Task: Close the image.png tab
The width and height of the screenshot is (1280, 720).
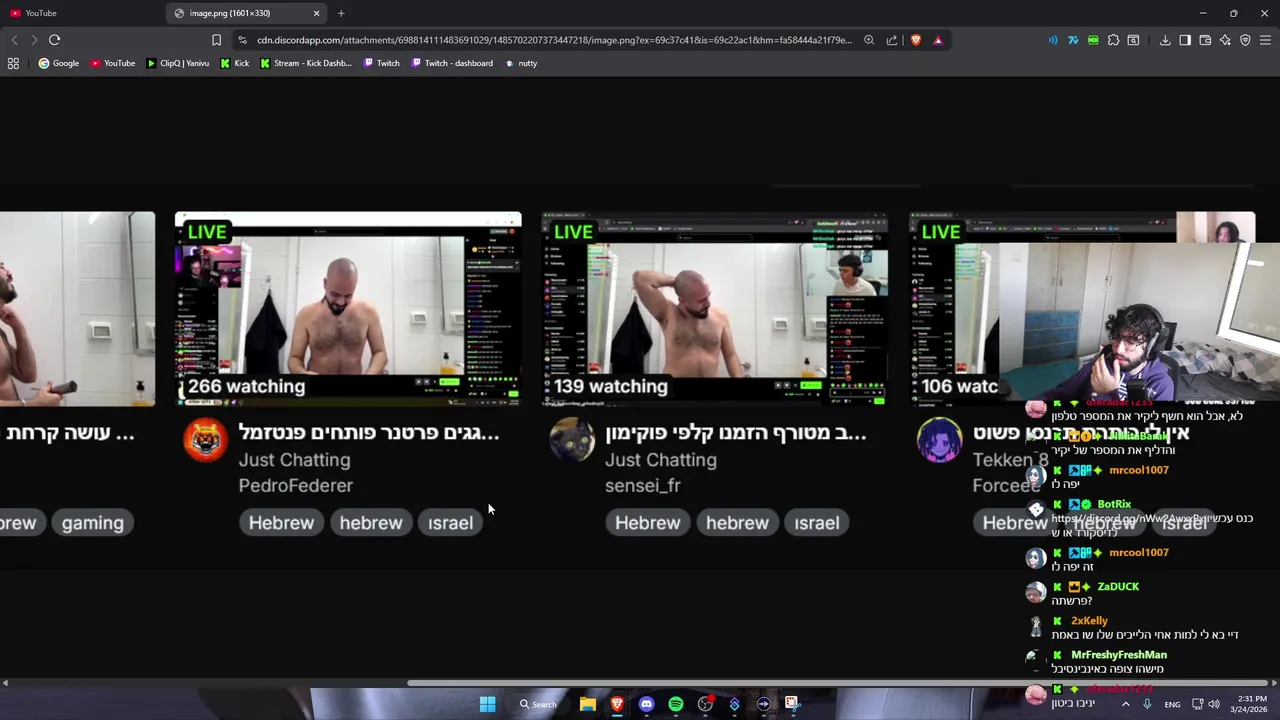Action: [317, 13]
